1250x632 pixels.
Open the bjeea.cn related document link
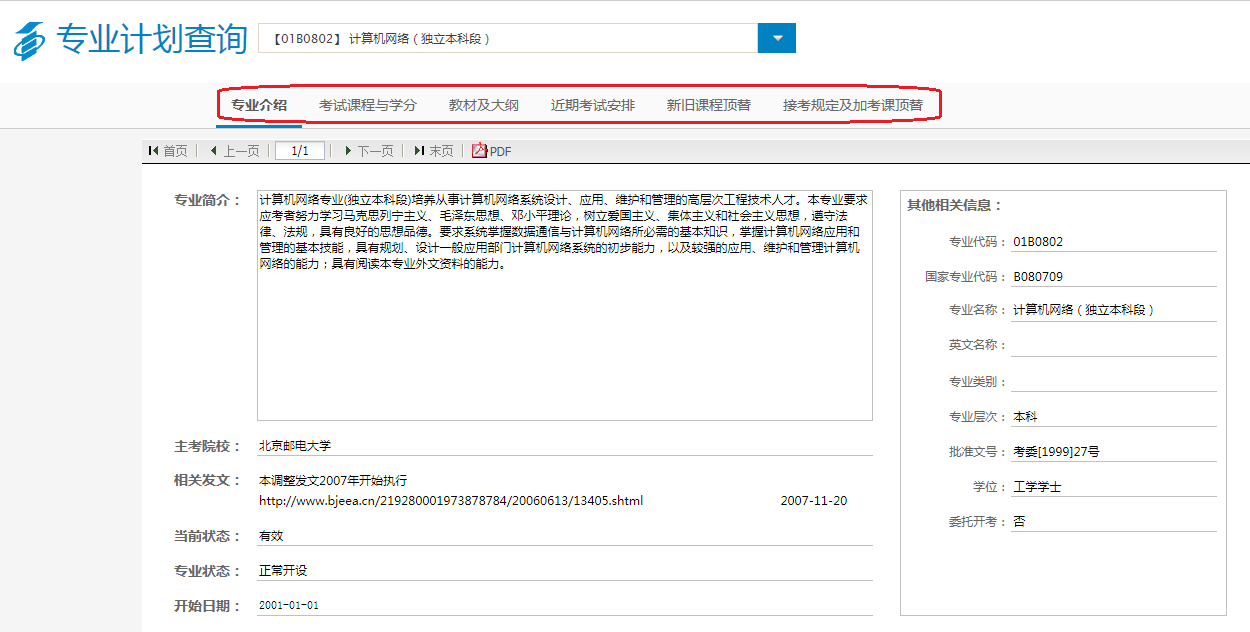451,501
